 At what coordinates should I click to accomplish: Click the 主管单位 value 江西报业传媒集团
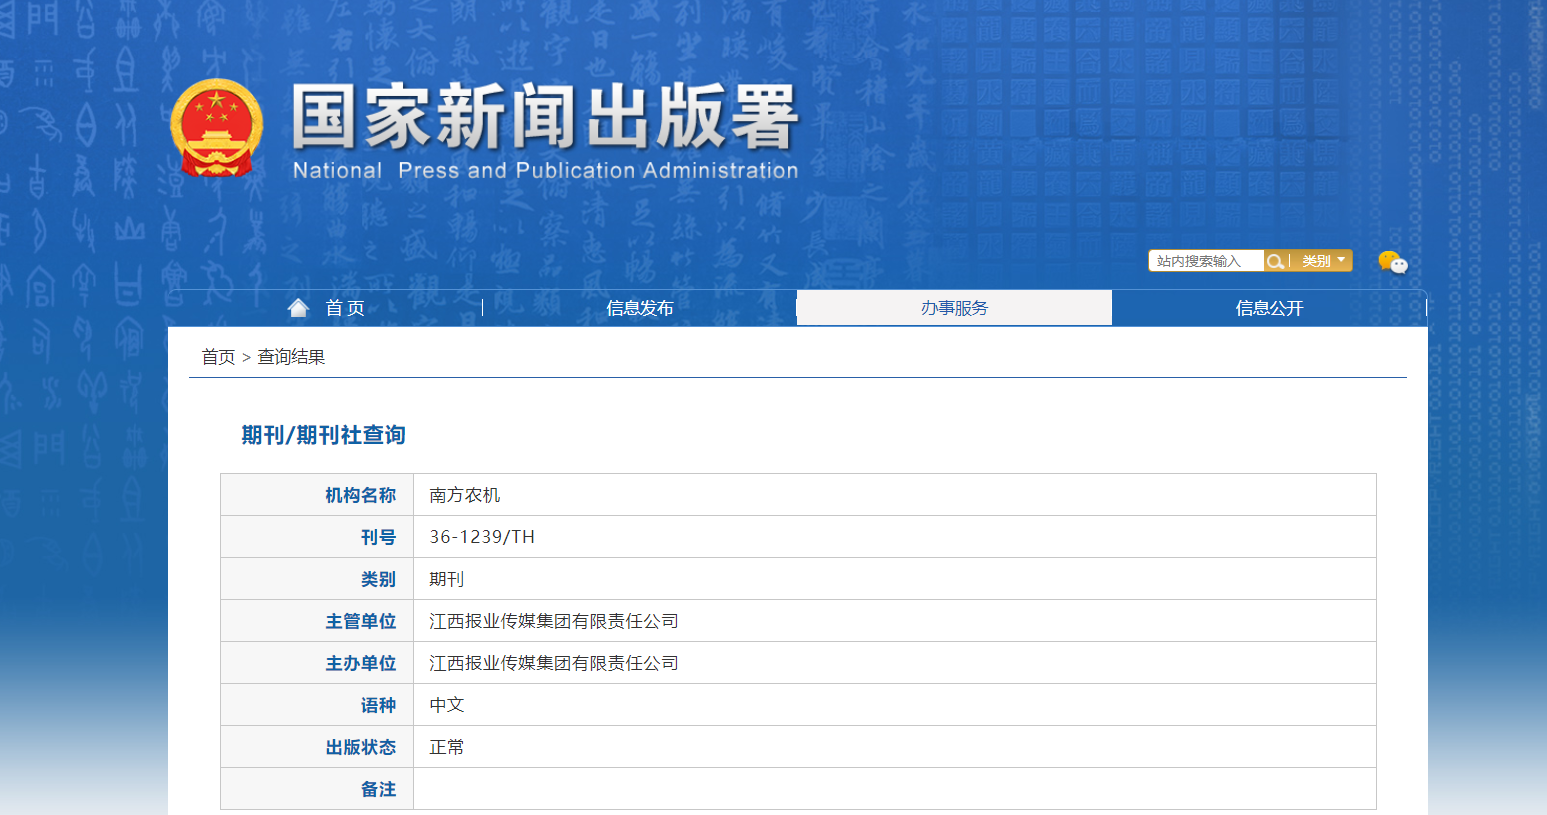[553, 621]
